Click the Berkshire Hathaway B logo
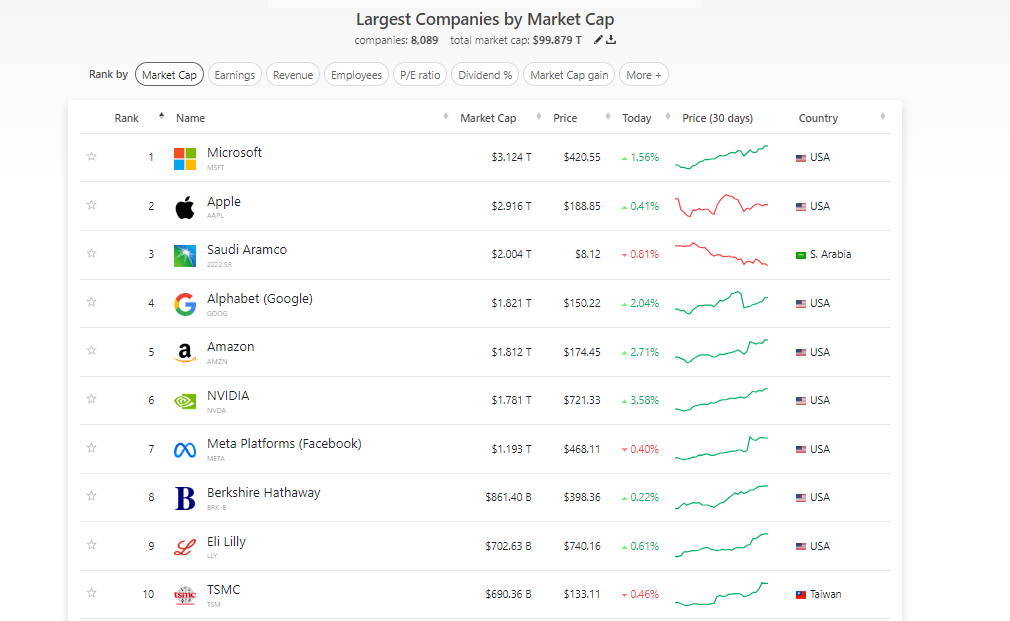 pyautogui.click(x=185, y=498)
